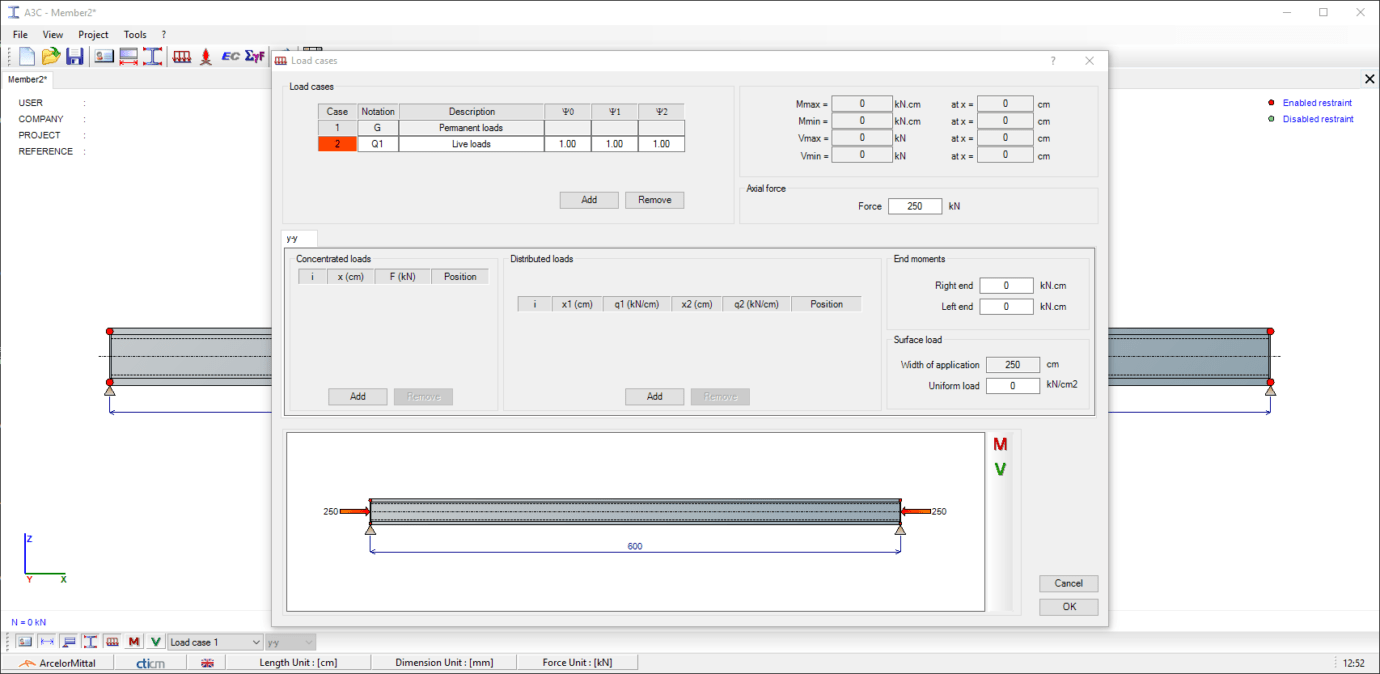This screenshot has height=674, width=1380.
Task: Select the highlighted case 2 cell
Action: 338,144
